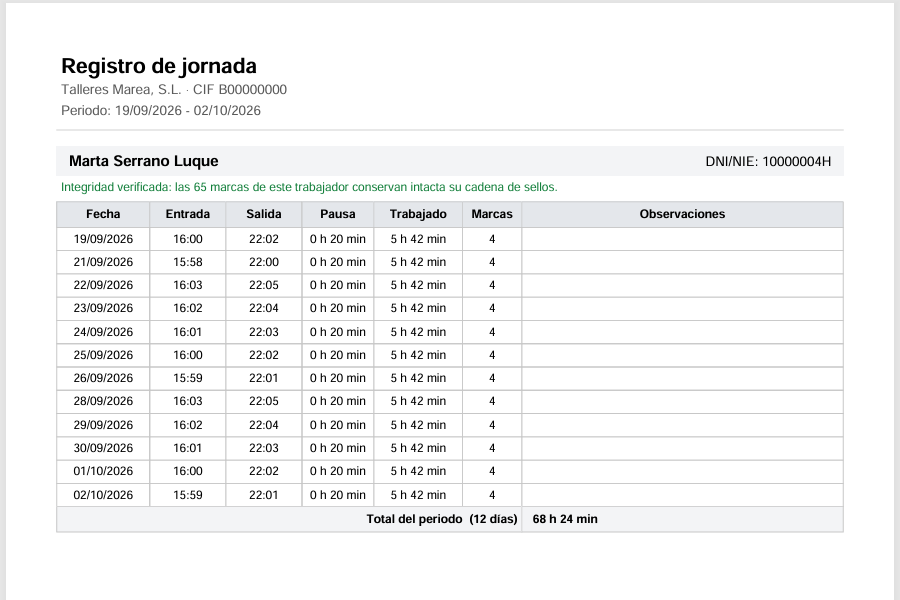Click entry time '15:59' on 26/09/2026
This screenshot has width=900, height=600.
[188, 378]
